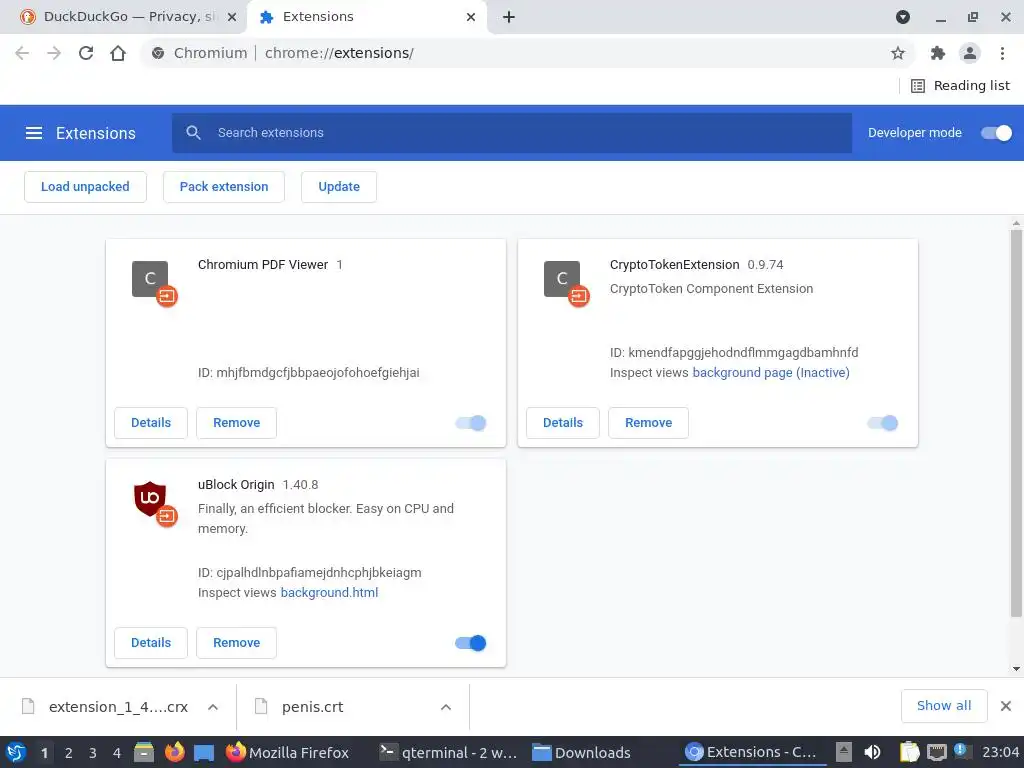Open Details for uBlock Origin
This screenshot has height=768, width=1024.
(x=151, y=643)
